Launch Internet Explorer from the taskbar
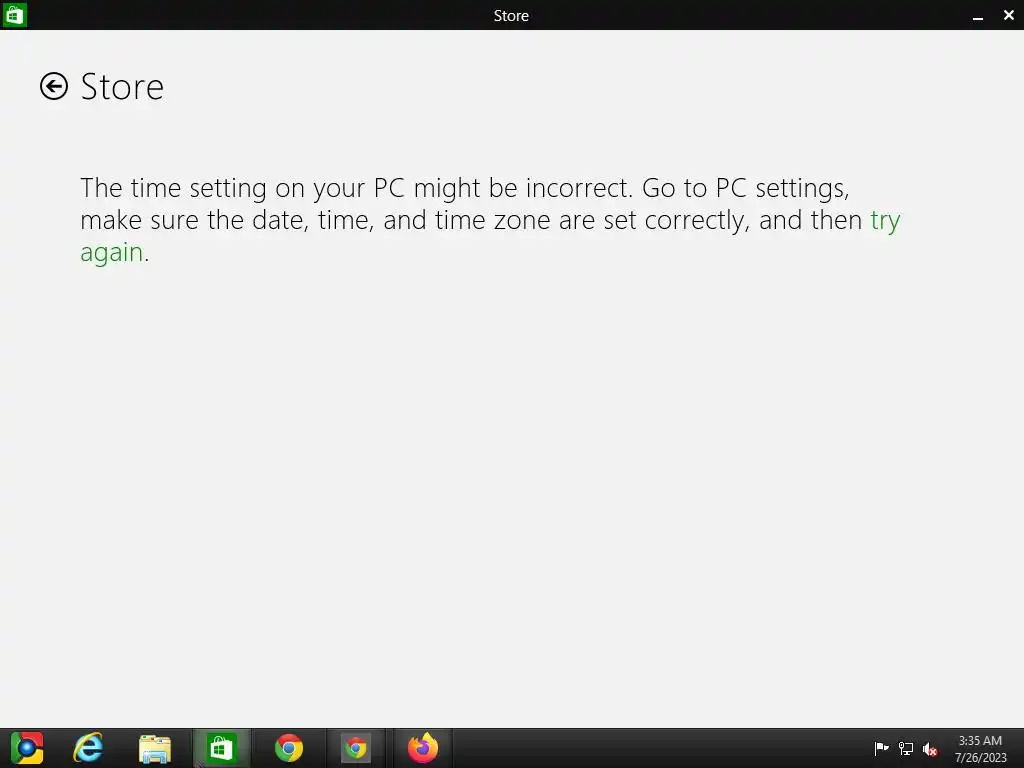The image size is (1024, 768). click(88, 748)
